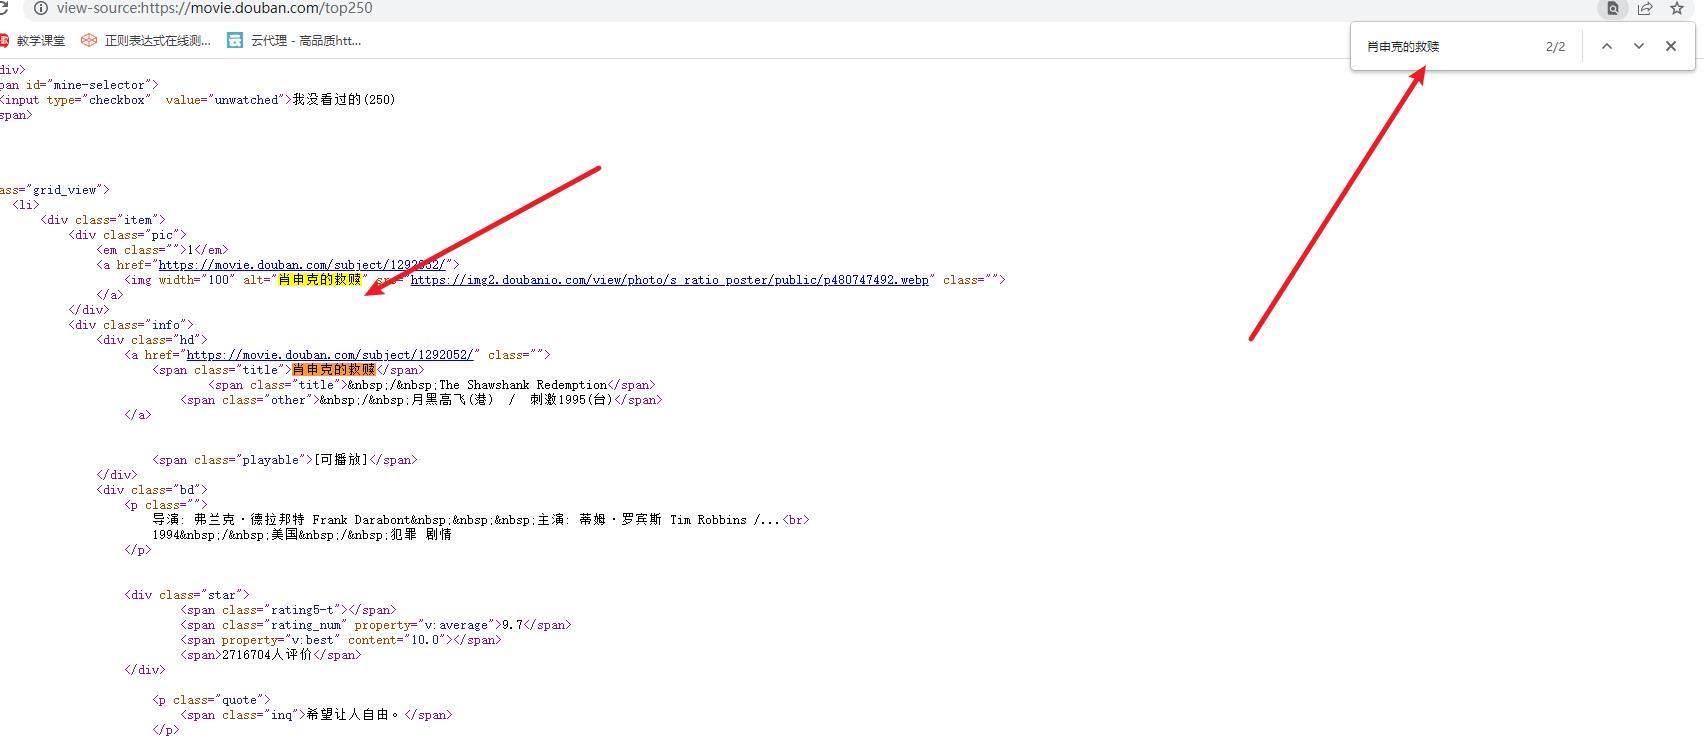Open the 云代理 - 高品质htt... bookmark

point(295,41)
